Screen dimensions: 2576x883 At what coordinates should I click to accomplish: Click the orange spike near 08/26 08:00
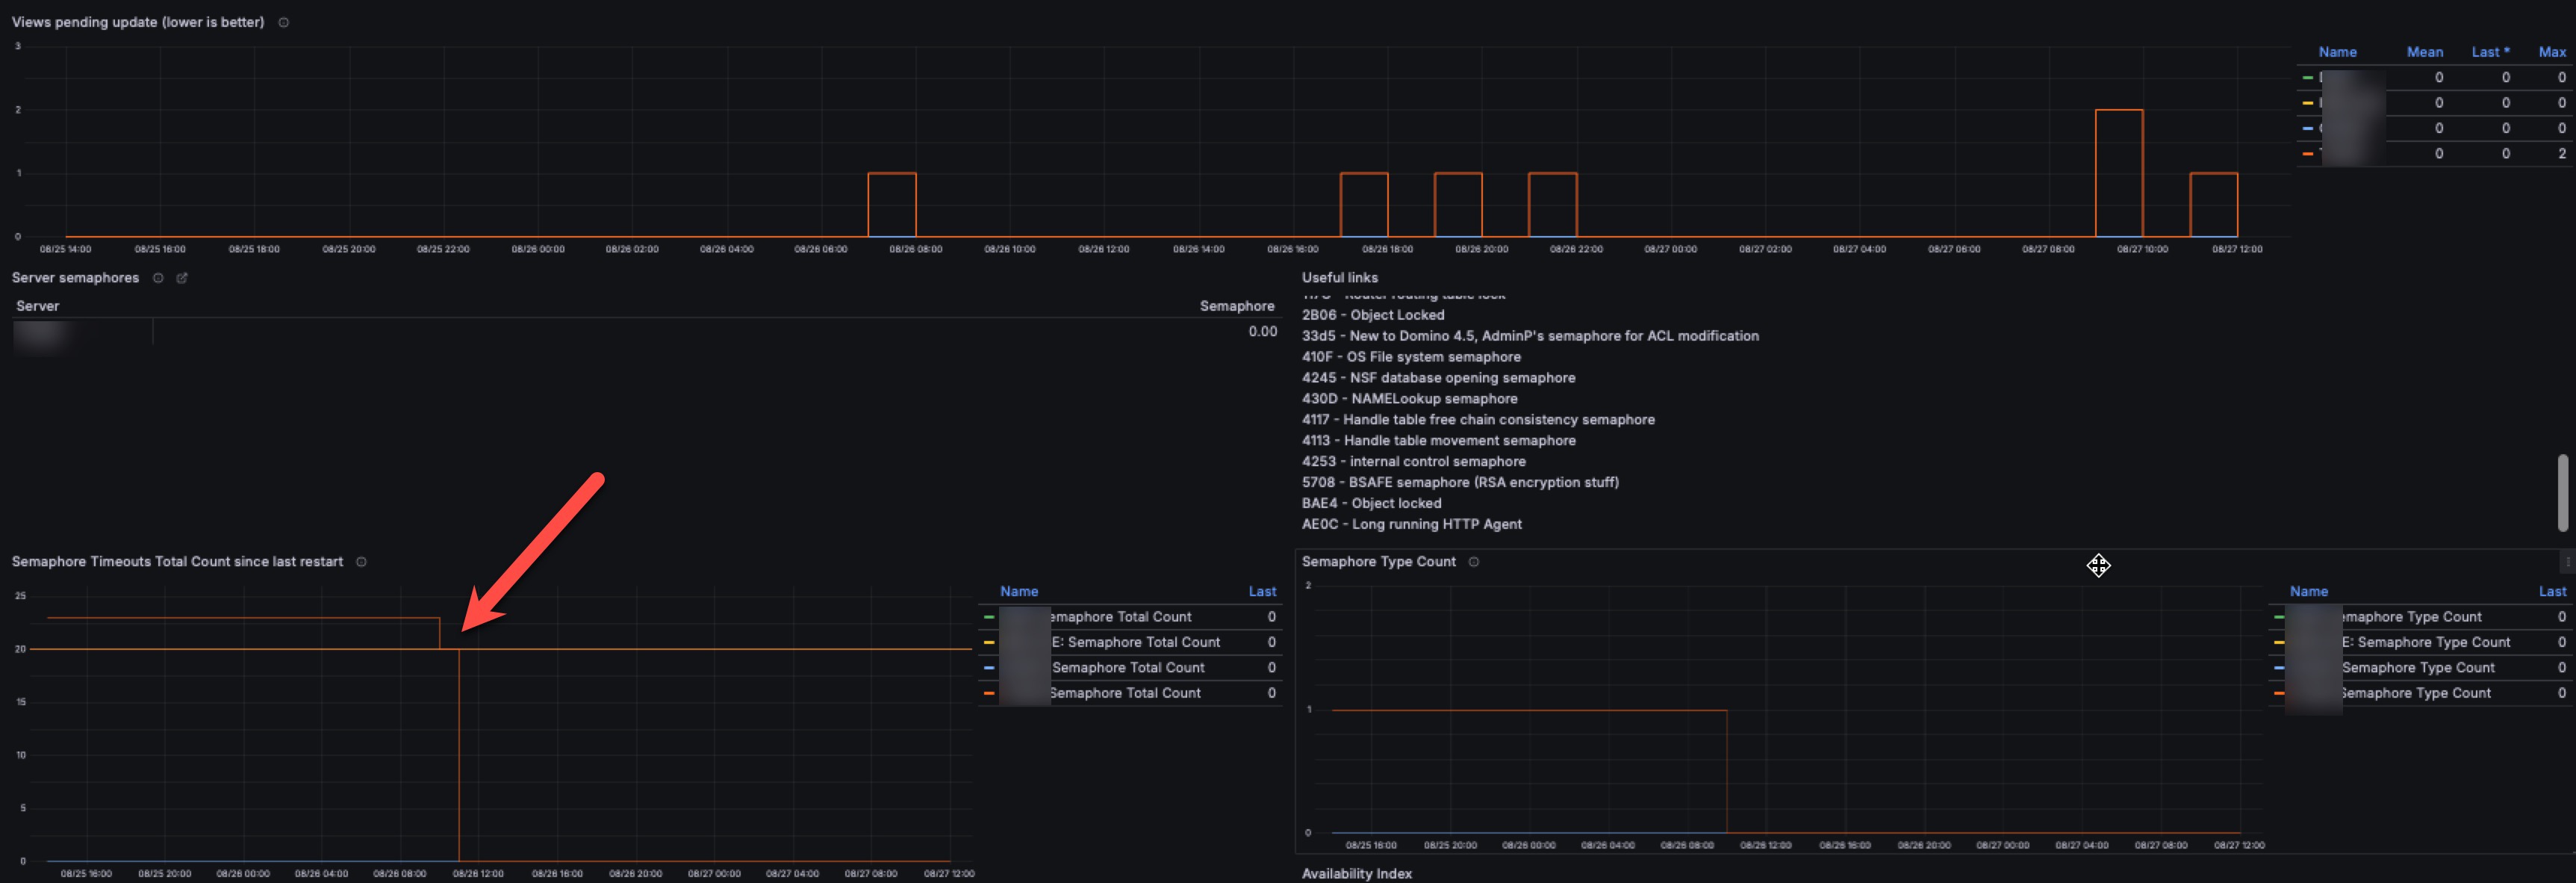891,204
